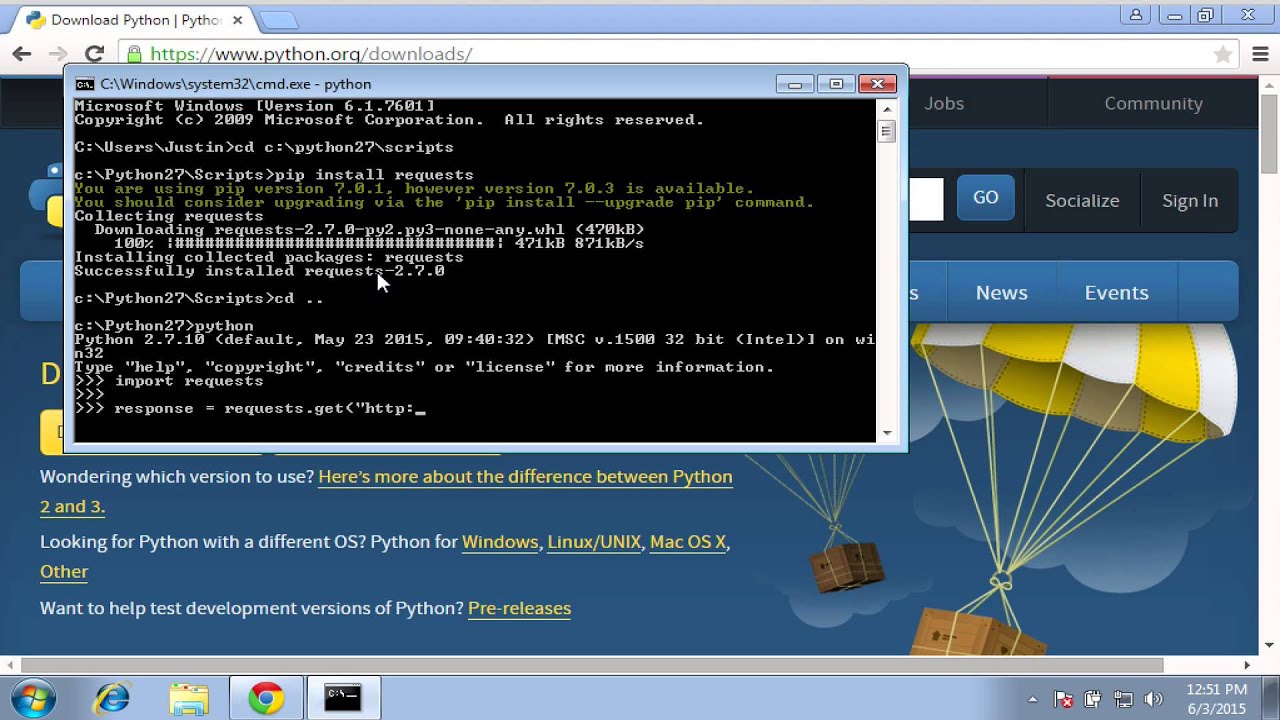Click the cmd window scrollbar thumb

886,131
